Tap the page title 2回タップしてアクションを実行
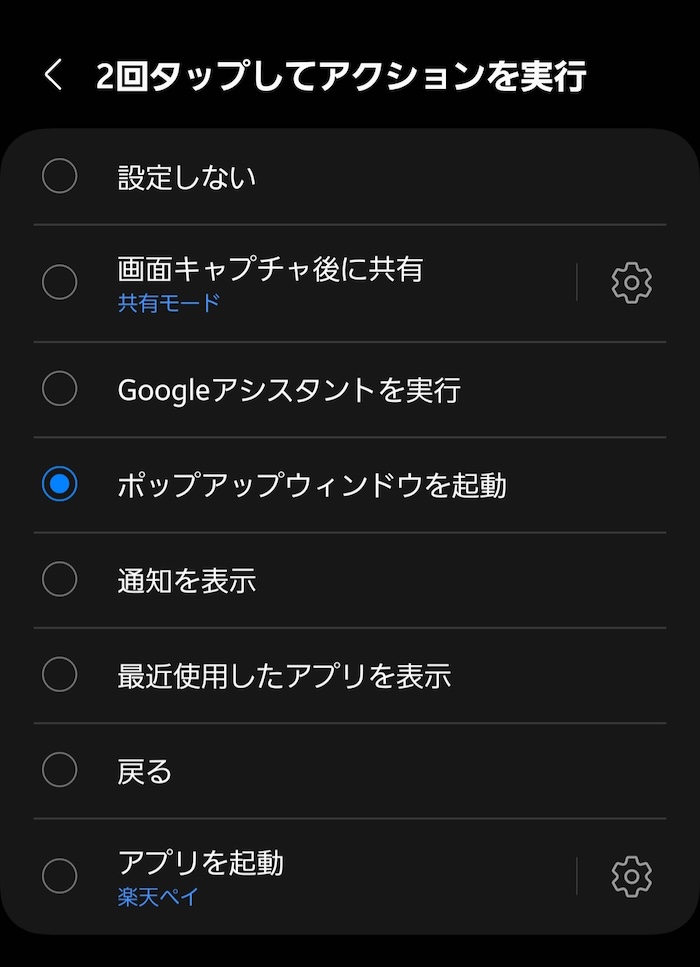This screenshot has height=967, width=700. click(x=341, y=76)
